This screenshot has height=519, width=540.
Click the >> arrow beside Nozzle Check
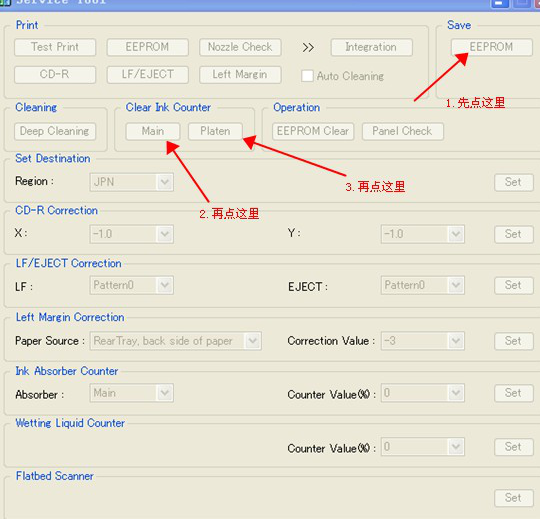308,47
